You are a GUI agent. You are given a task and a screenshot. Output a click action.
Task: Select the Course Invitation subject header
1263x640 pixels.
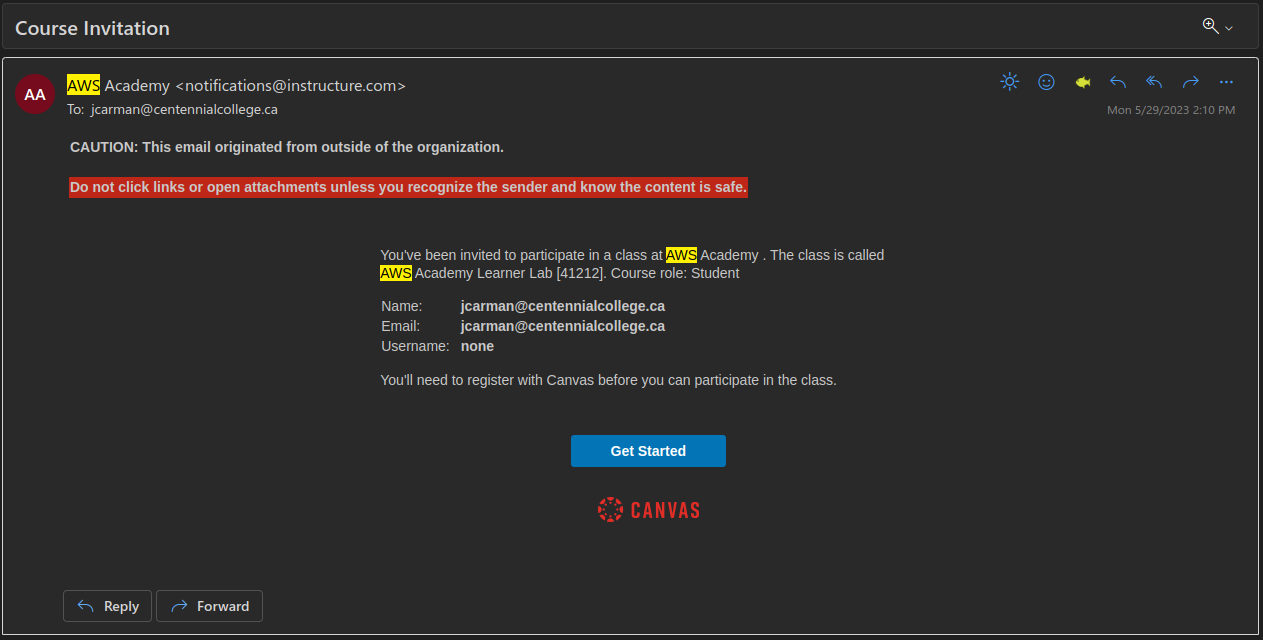tap(92, 28)
